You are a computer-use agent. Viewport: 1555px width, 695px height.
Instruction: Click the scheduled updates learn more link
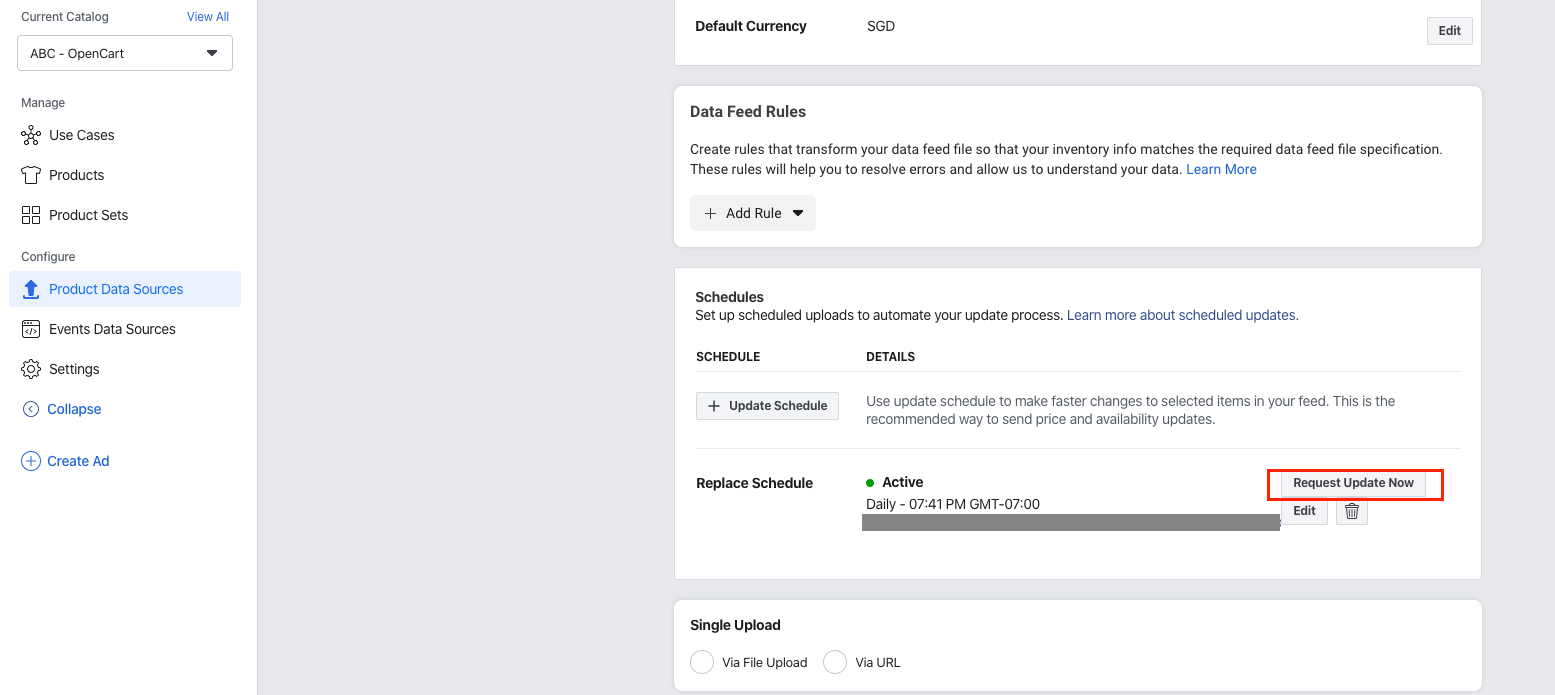[x=1181, y=315]
